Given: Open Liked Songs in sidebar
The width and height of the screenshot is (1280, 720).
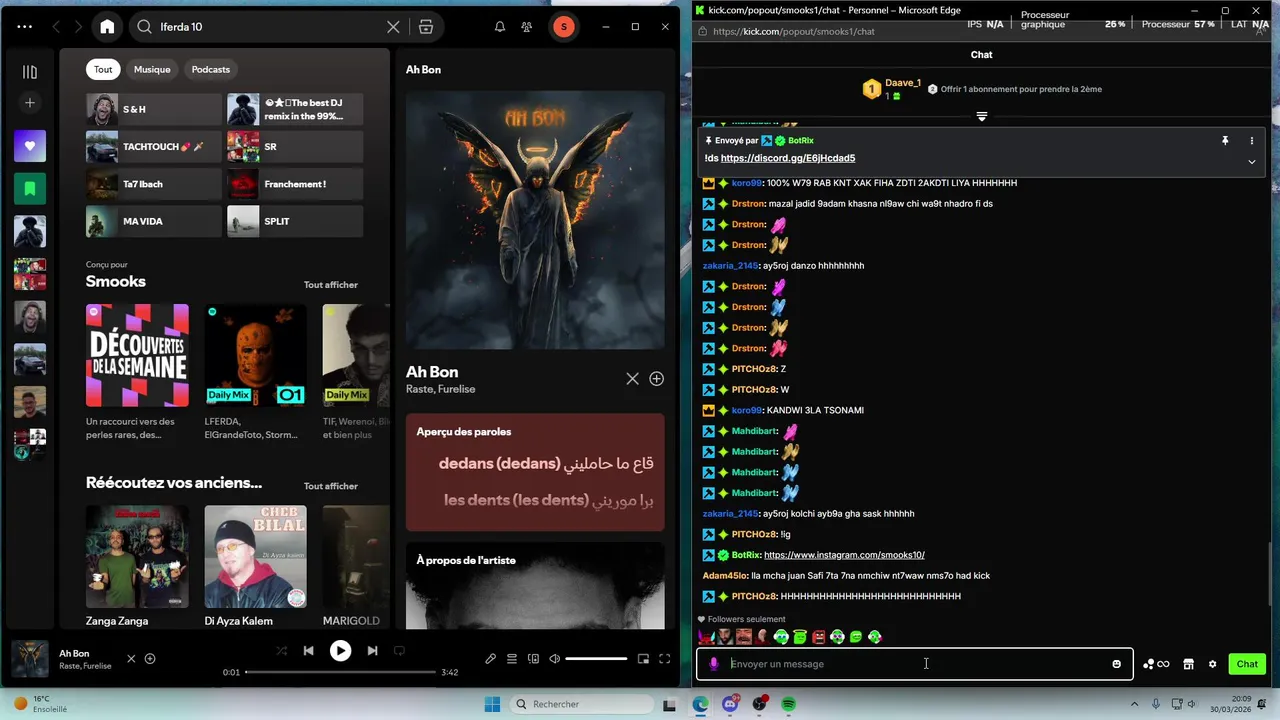Looking at the screenshot, I should [30, 146].
